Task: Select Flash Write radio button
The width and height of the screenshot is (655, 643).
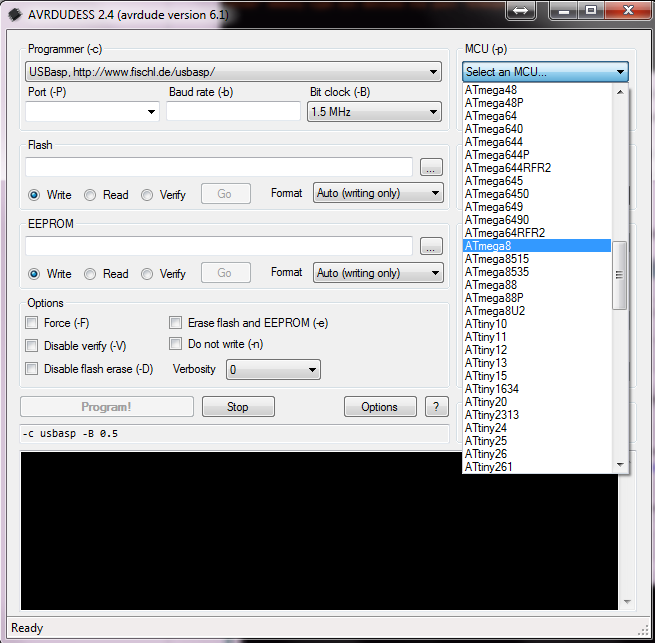Action: [34, 195]
